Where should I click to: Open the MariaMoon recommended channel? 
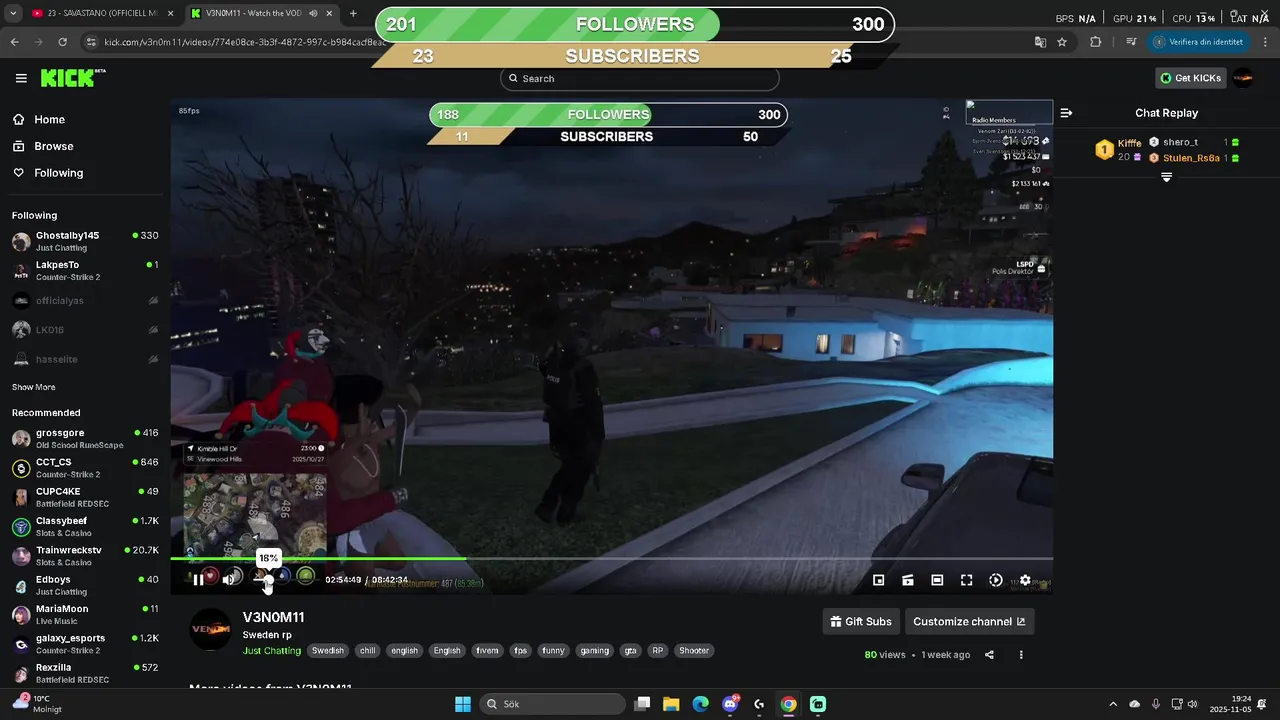click(x=85, y=614)
